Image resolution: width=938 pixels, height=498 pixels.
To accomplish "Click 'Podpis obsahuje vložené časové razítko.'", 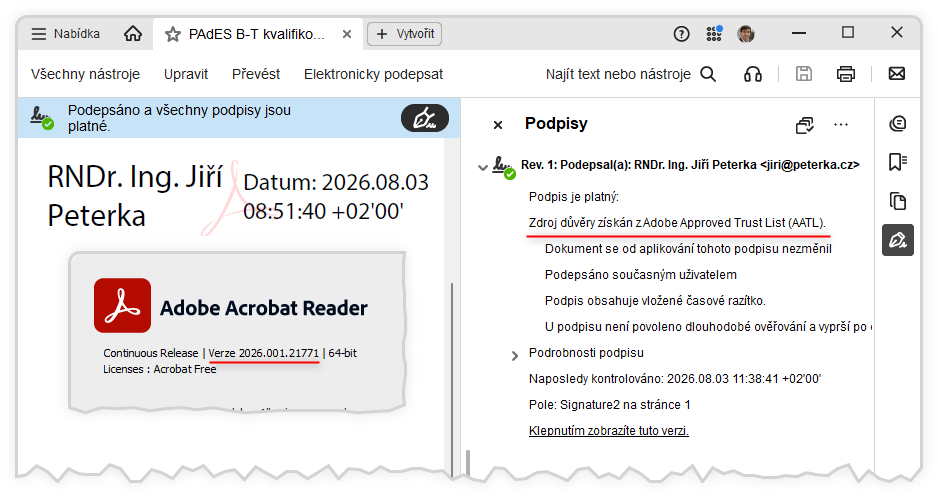I will (655, 300).
